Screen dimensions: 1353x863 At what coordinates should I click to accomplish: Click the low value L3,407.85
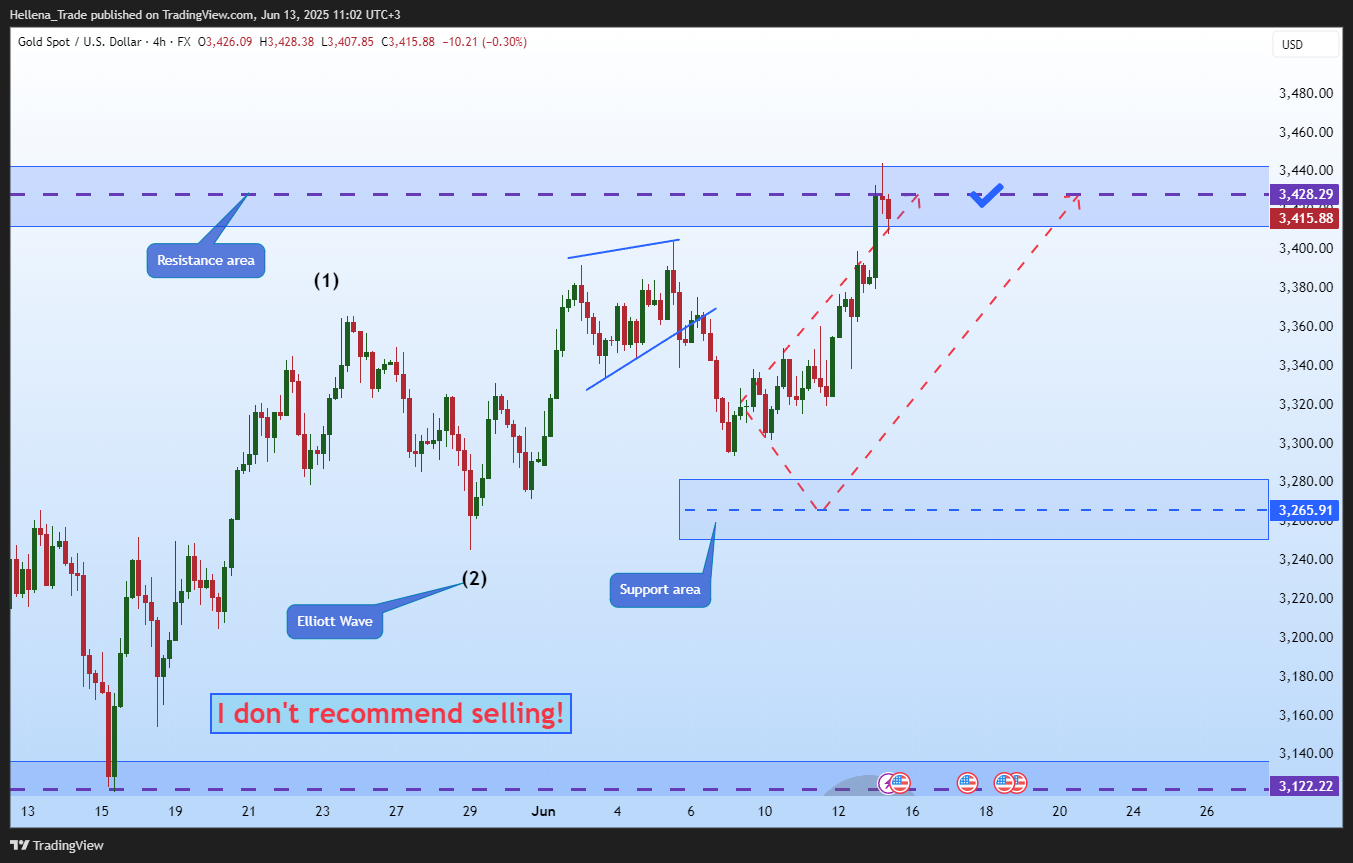(x=347, y=42)
